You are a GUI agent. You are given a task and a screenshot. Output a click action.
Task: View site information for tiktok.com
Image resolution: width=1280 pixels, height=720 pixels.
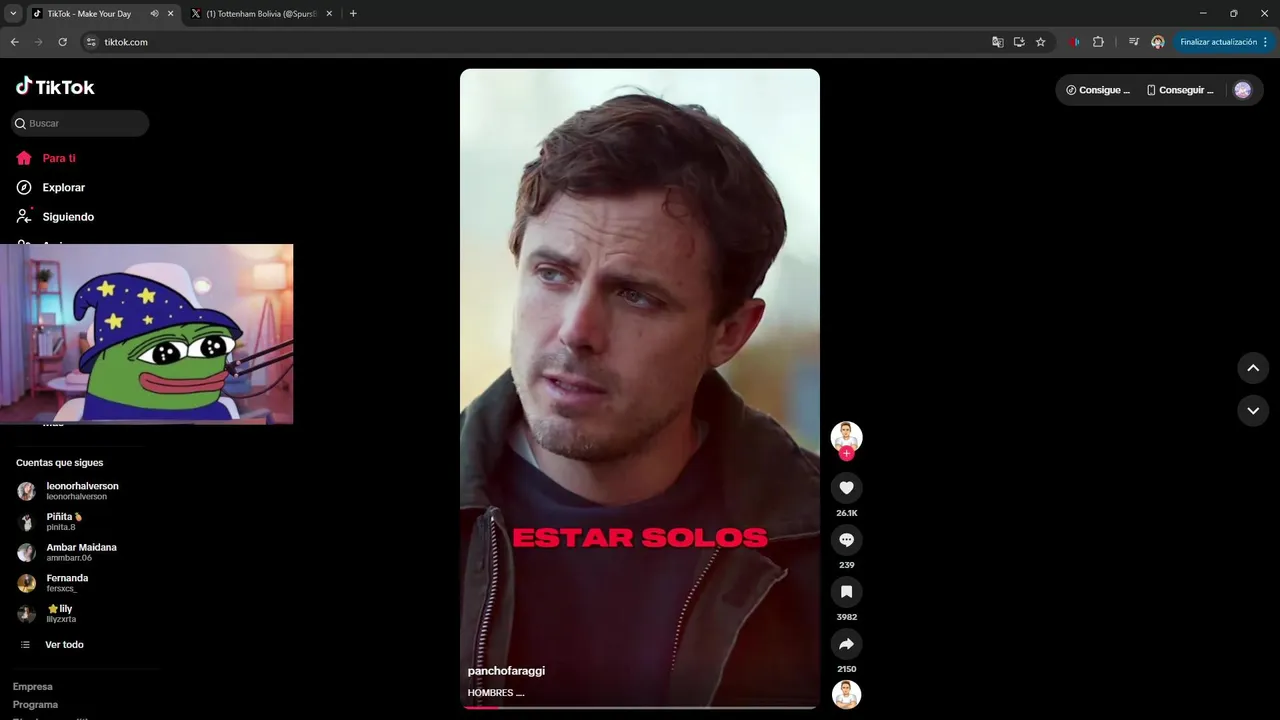91,42
